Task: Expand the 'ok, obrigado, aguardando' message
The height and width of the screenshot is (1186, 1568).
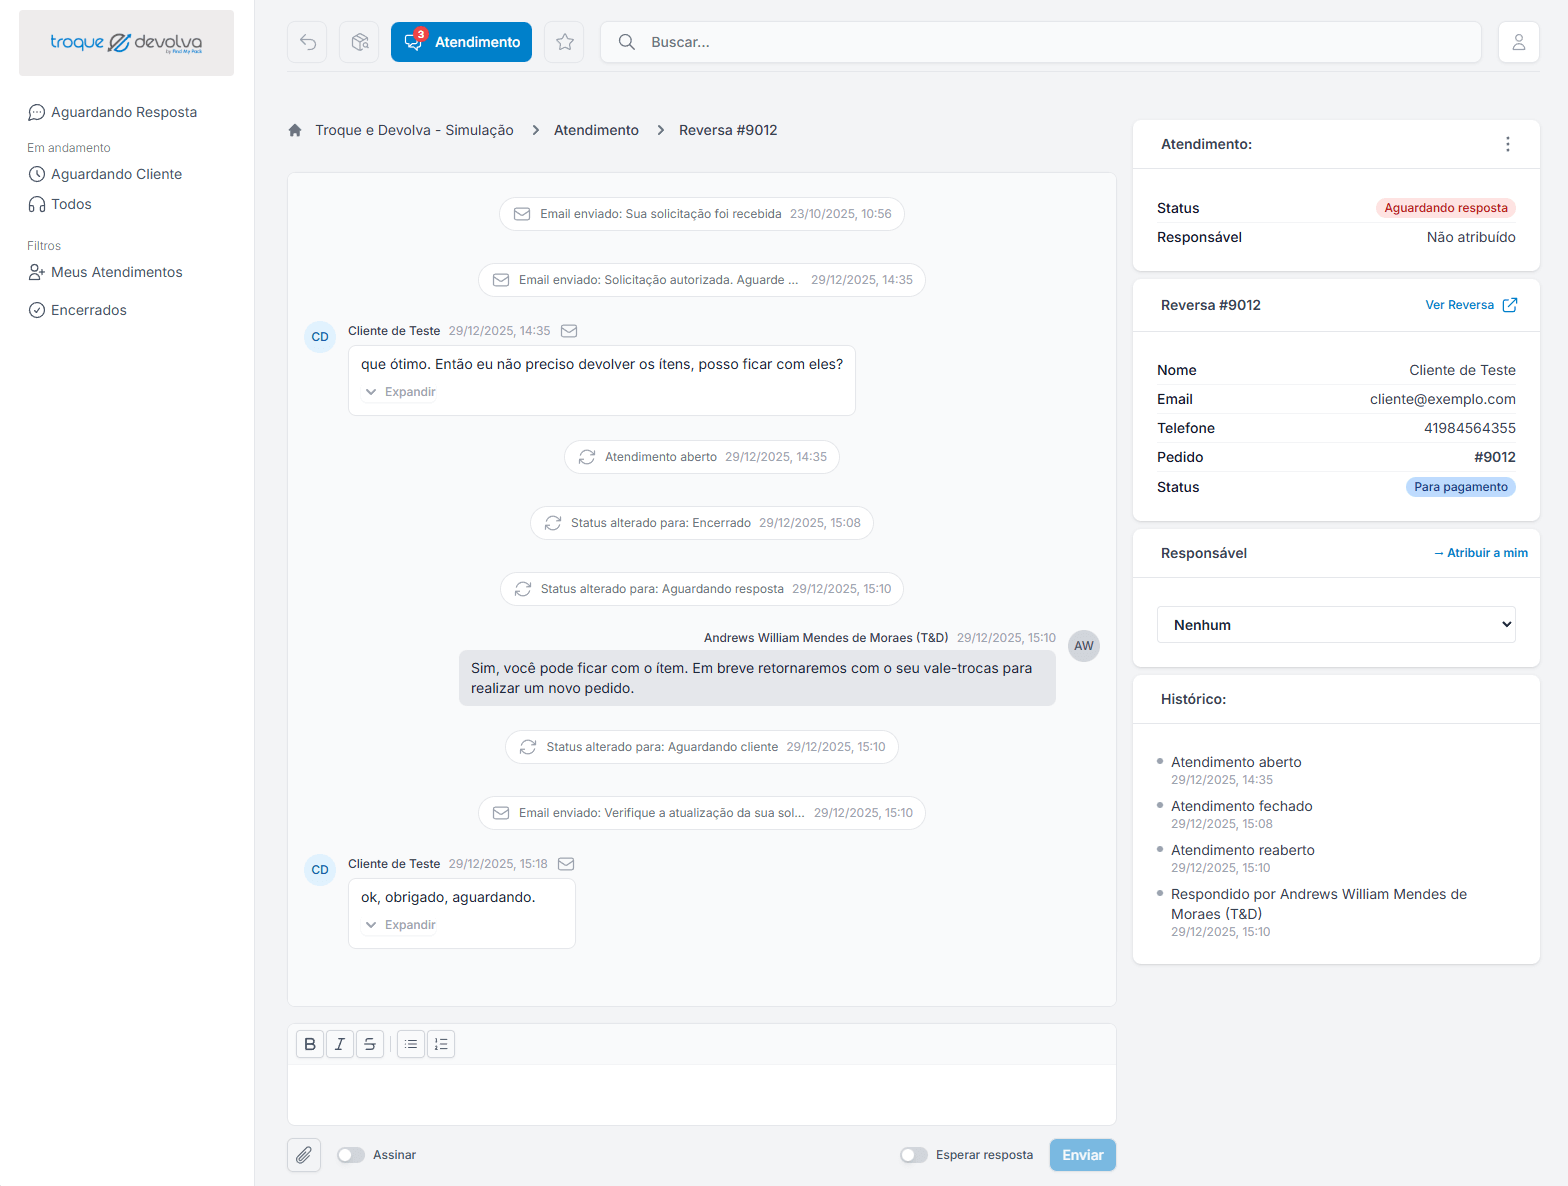Action: pyautogui.click(x=401, y=925)
